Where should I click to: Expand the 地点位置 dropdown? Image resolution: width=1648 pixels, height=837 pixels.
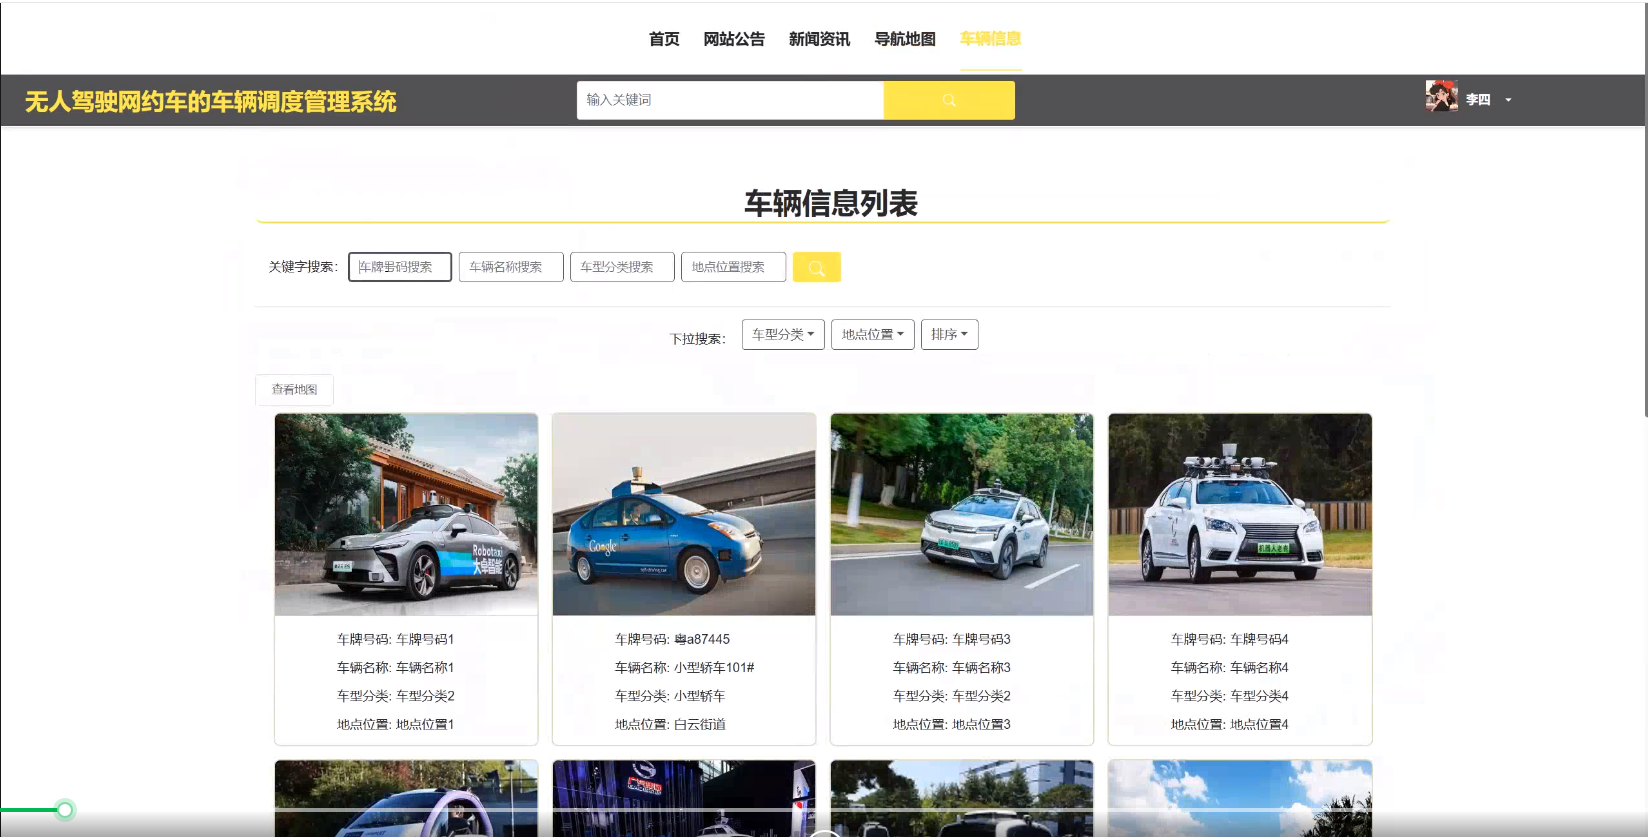(873, 334)
